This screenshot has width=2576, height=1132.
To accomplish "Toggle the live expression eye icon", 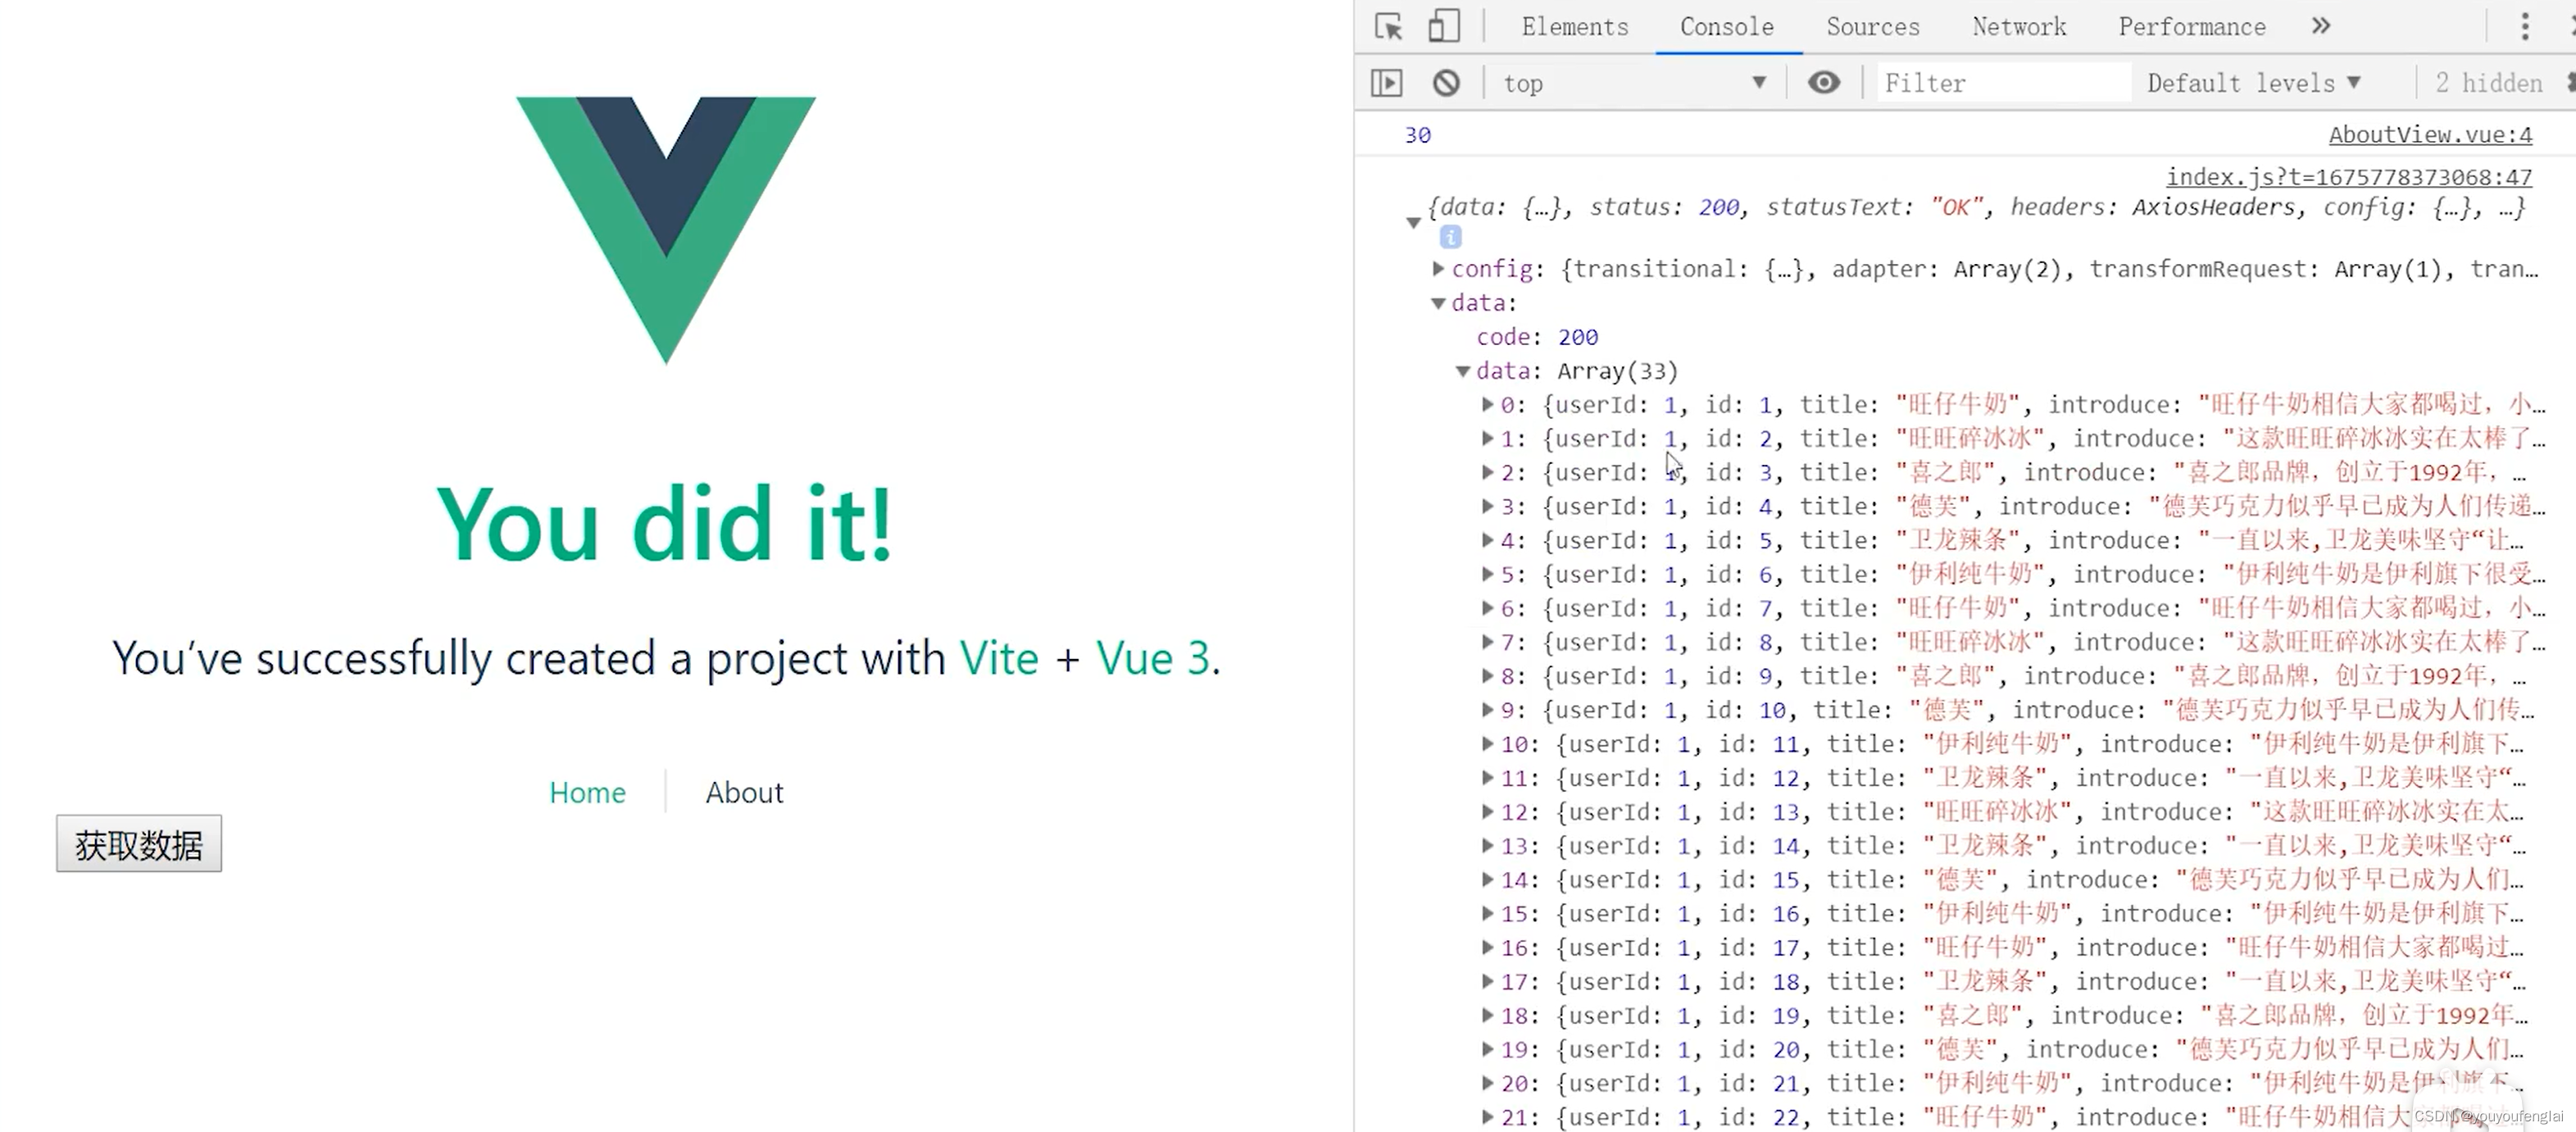I will [x=1823, y=82].
